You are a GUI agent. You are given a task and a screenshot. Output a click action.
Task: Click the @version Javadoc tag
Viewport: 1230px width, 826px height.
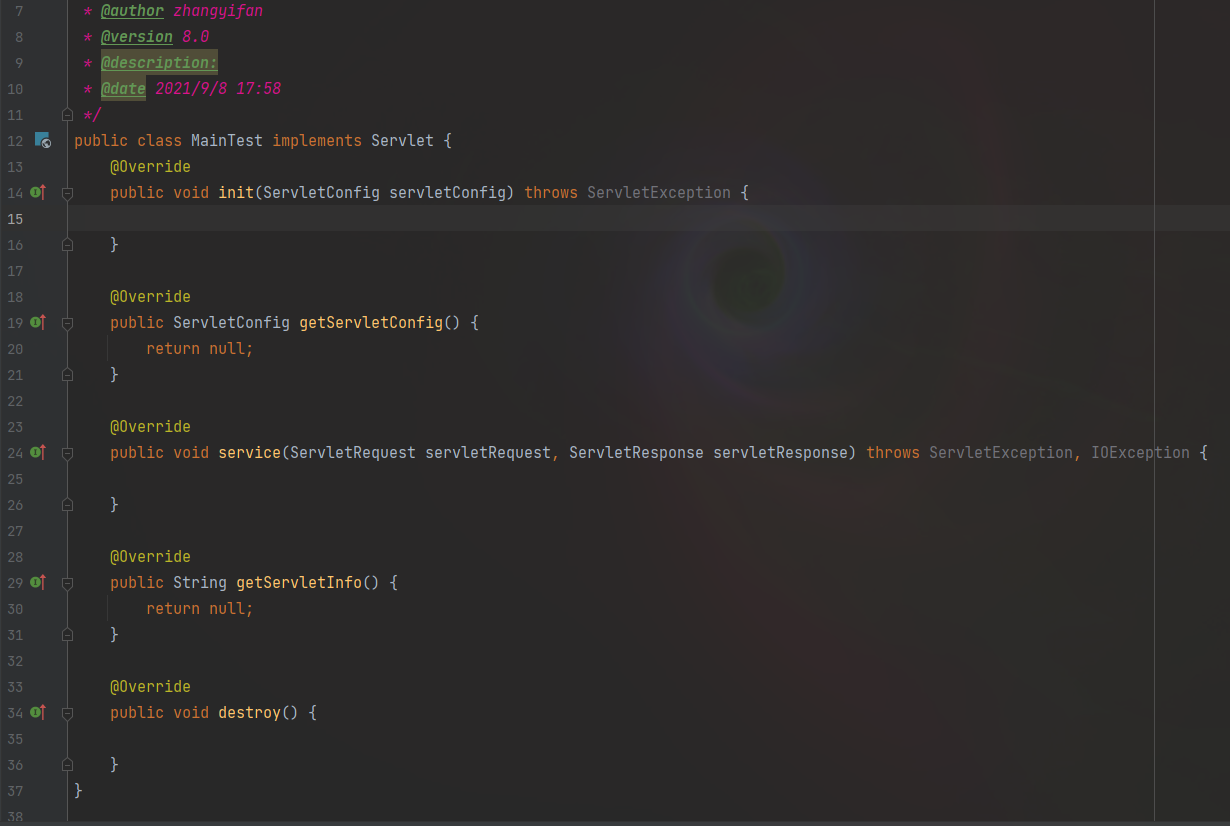click(x=137, y=36)
